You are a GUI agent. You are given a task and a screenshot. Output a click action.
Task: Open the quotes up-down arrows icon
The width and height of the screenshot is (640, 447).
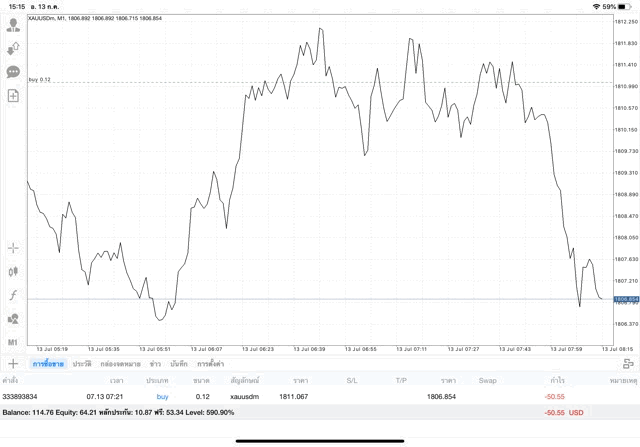point(13,48)
